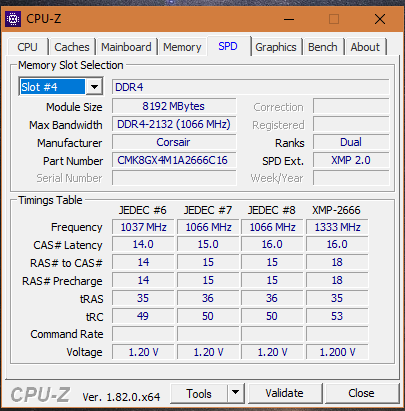Open the Caches tab
The width and height of the screenshot is (405, 411).
72,47
